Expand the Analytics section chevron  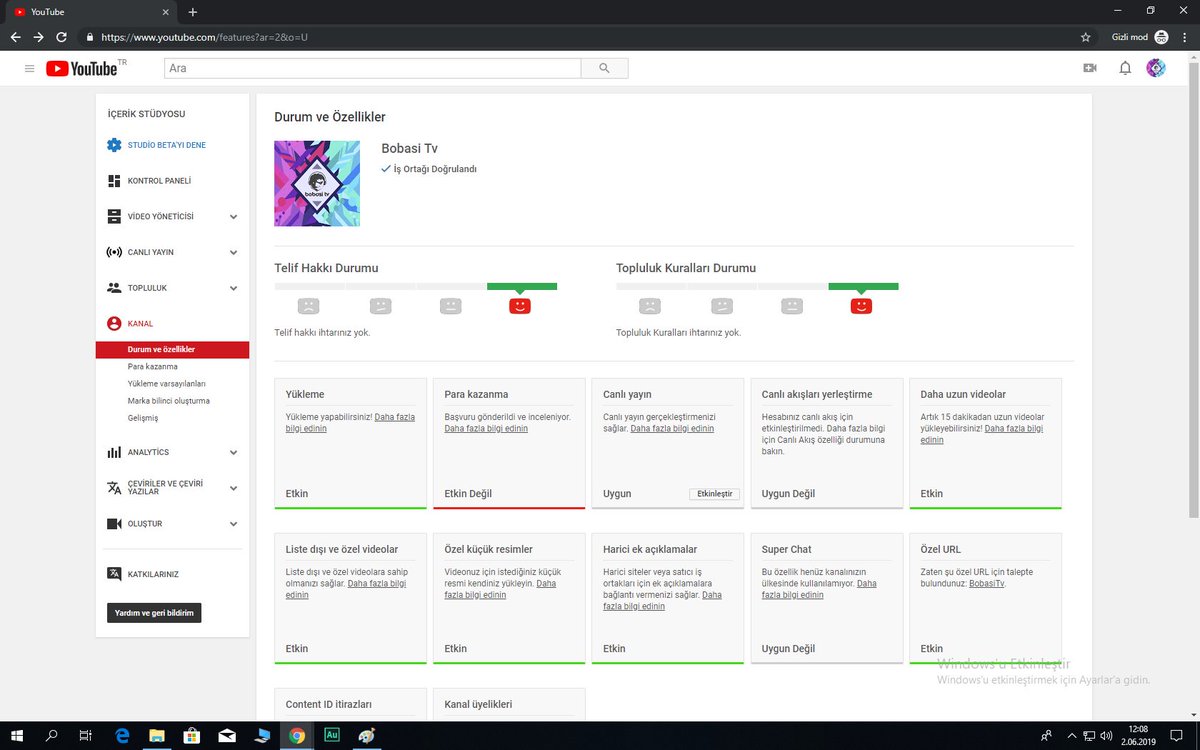pyautogui.click(x=233, y=453)
